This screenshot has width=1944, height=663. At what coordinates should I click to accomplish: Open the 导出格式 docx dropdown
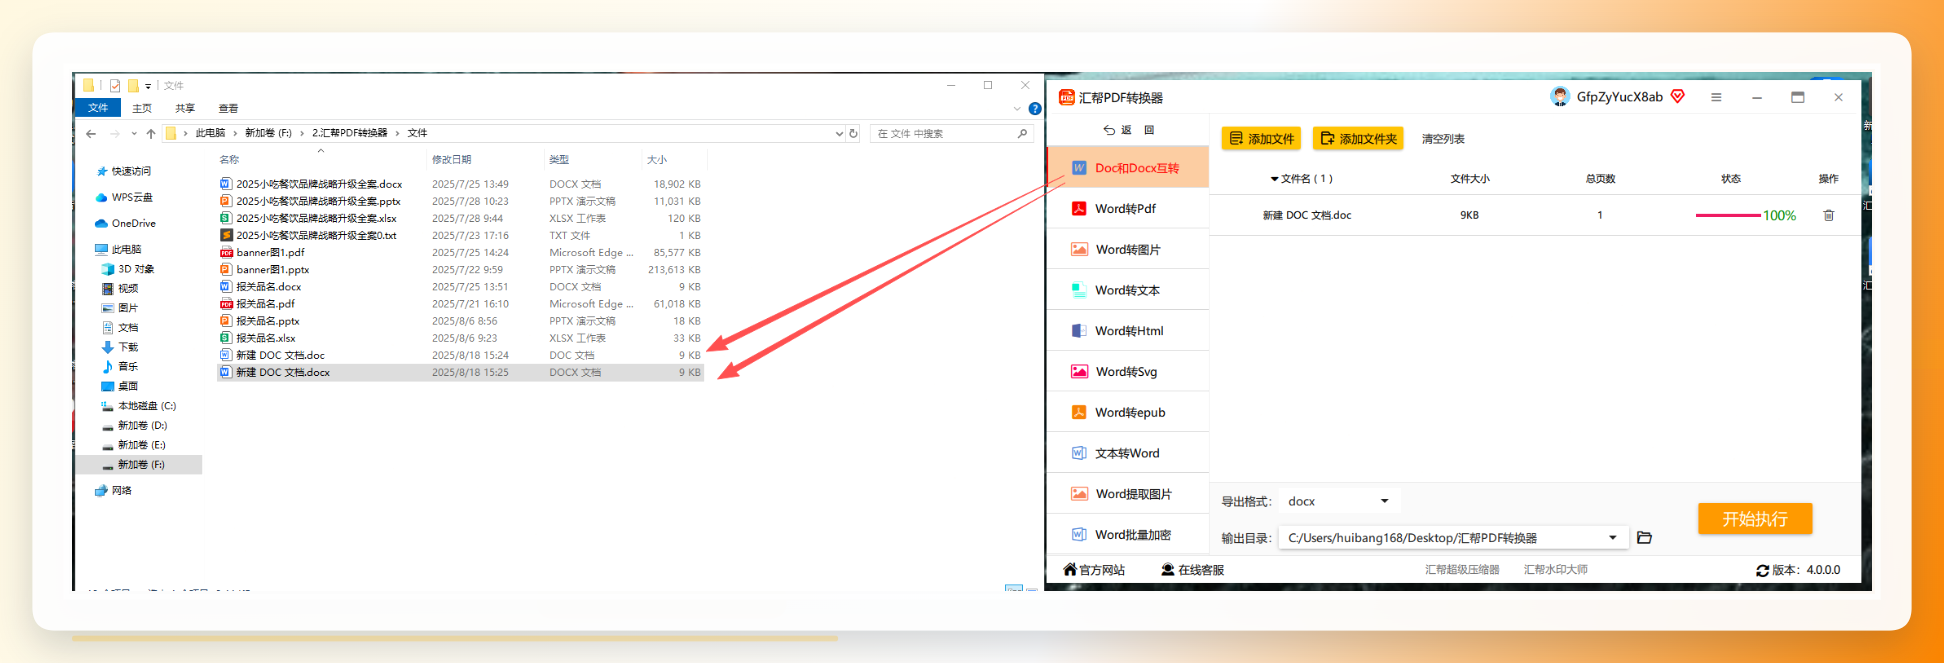pos(1339,501)
